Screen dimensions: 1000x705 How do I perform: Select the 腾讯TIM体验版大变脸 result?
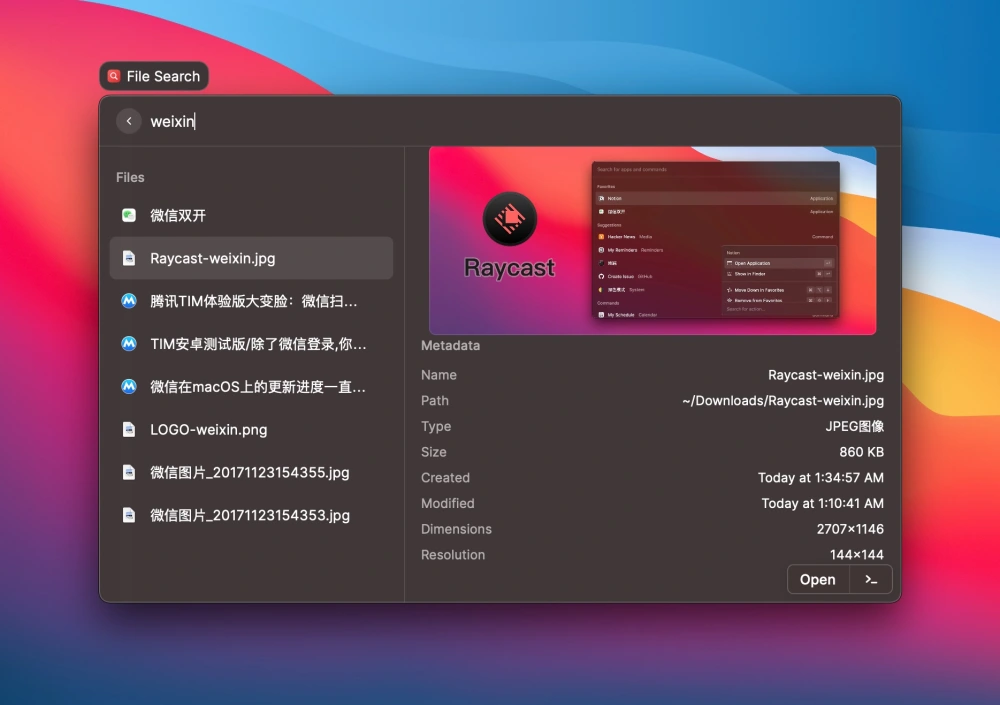(251, 301)
